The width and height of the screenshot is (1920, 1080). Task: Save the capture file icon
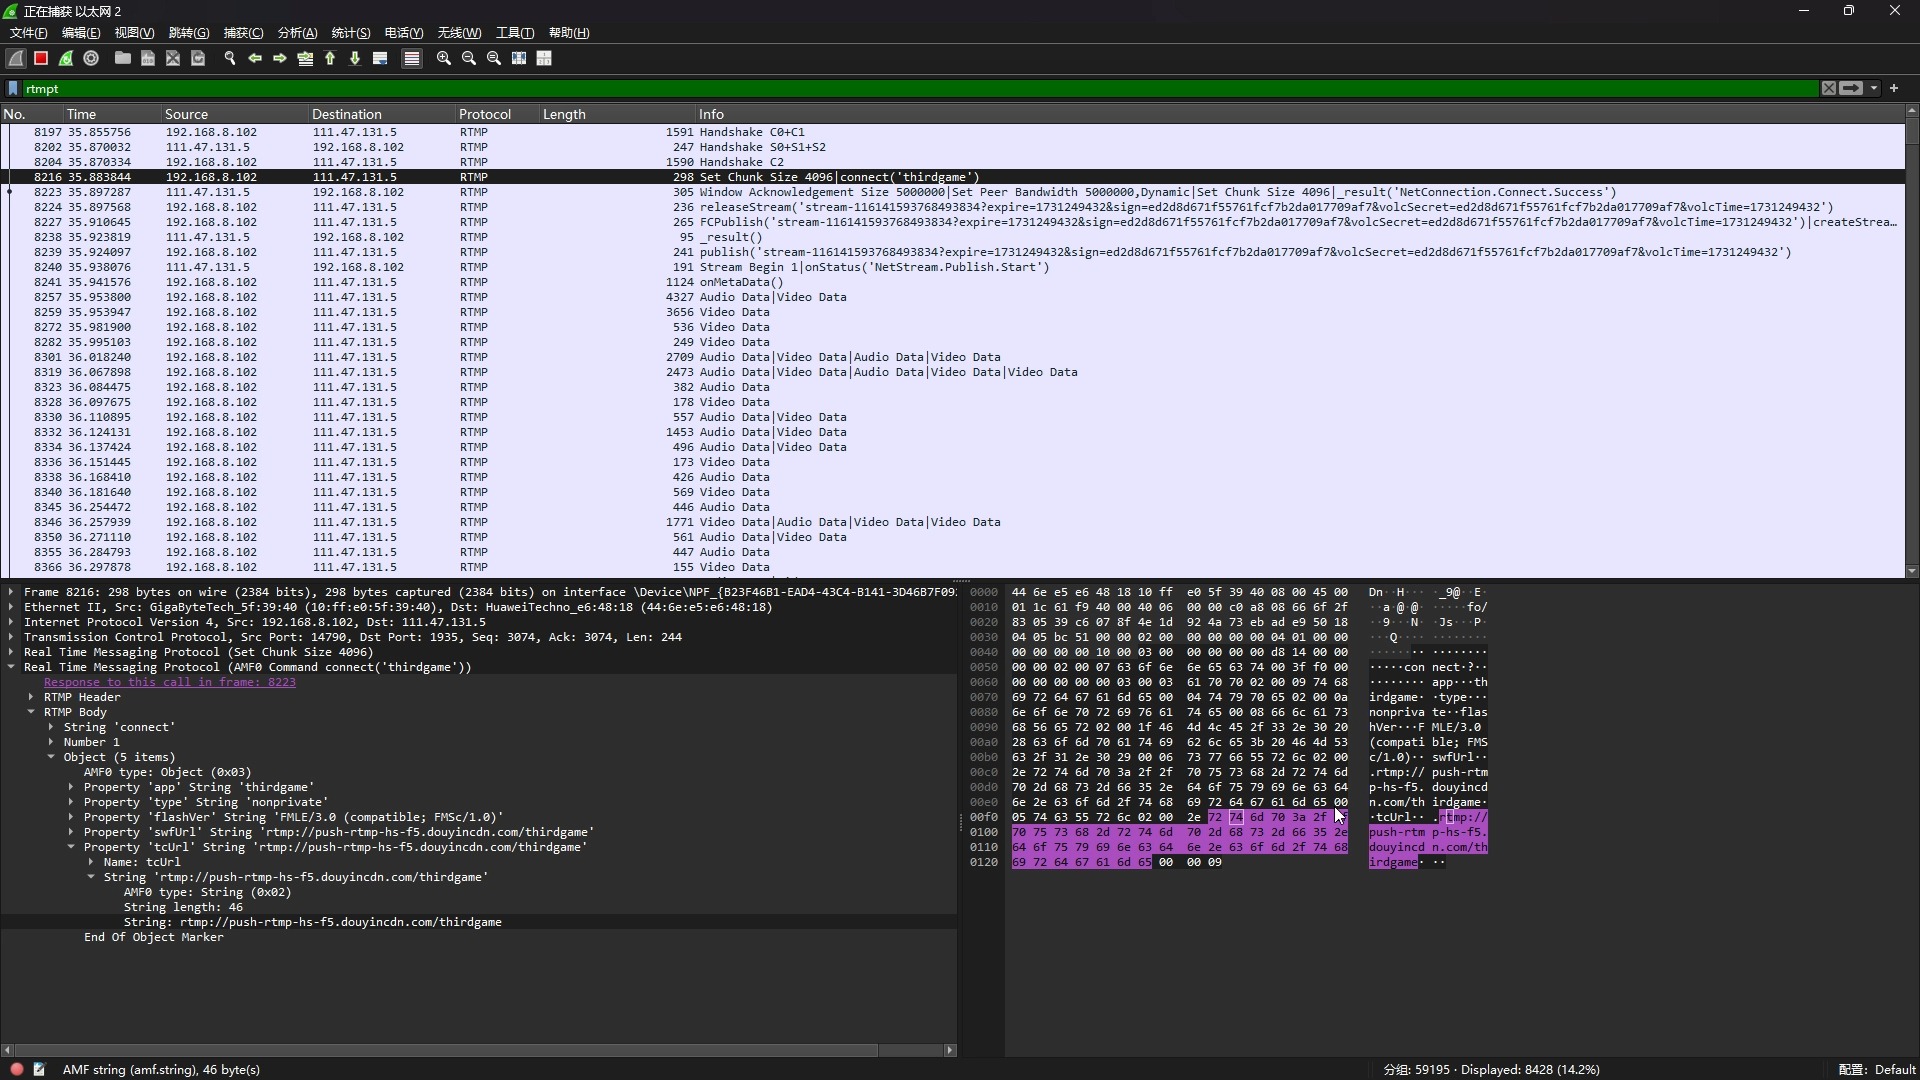[148, 59]
